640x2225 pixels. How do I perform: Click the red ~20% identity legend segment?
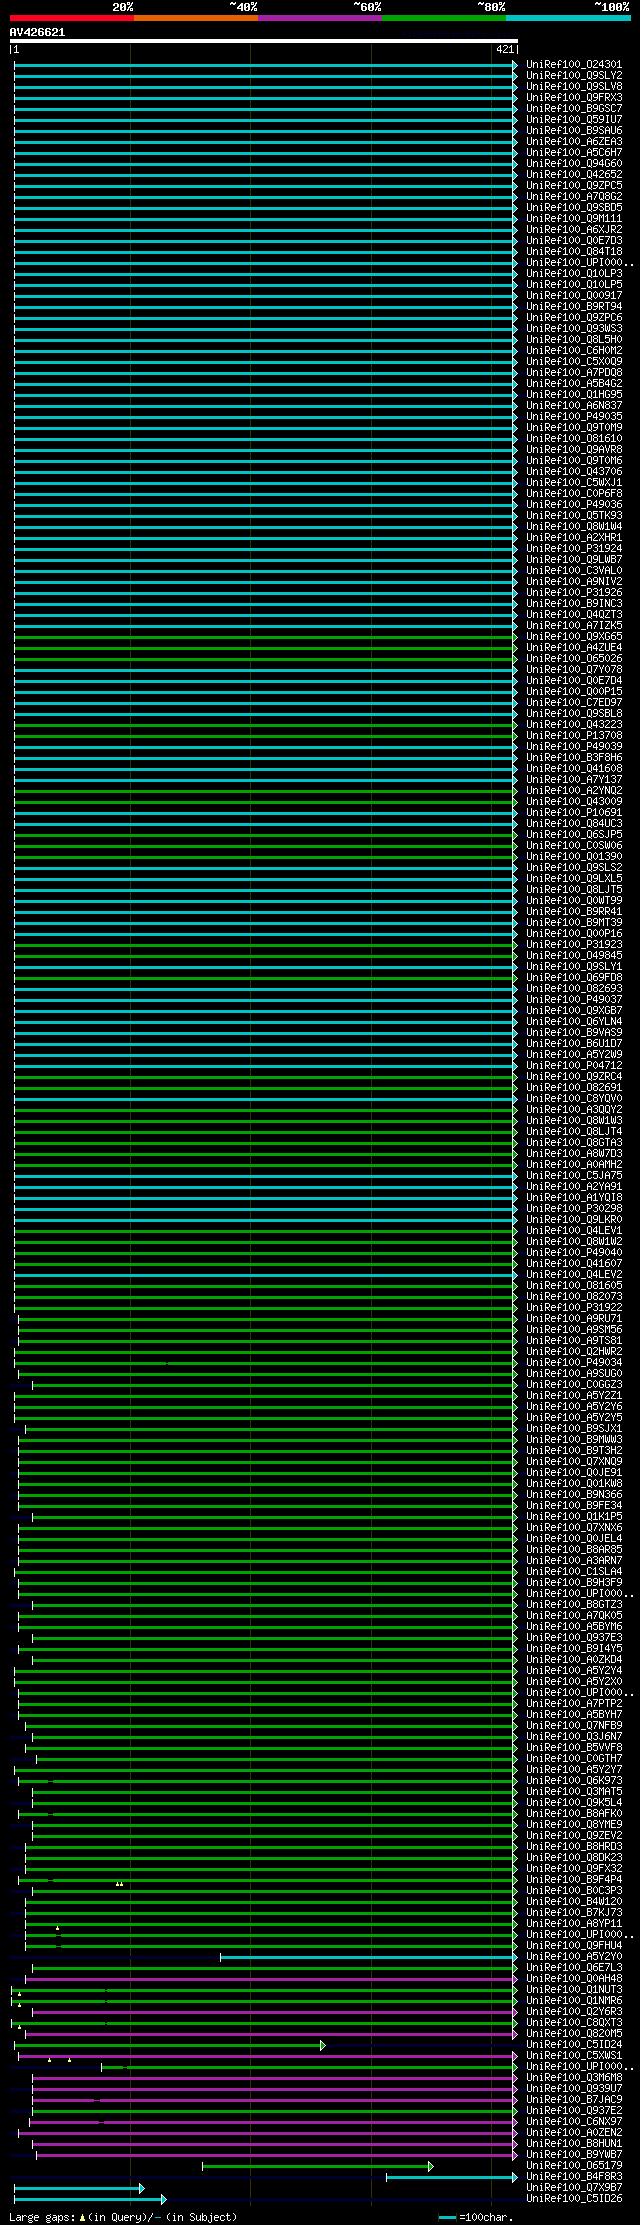tap(71, 18)
